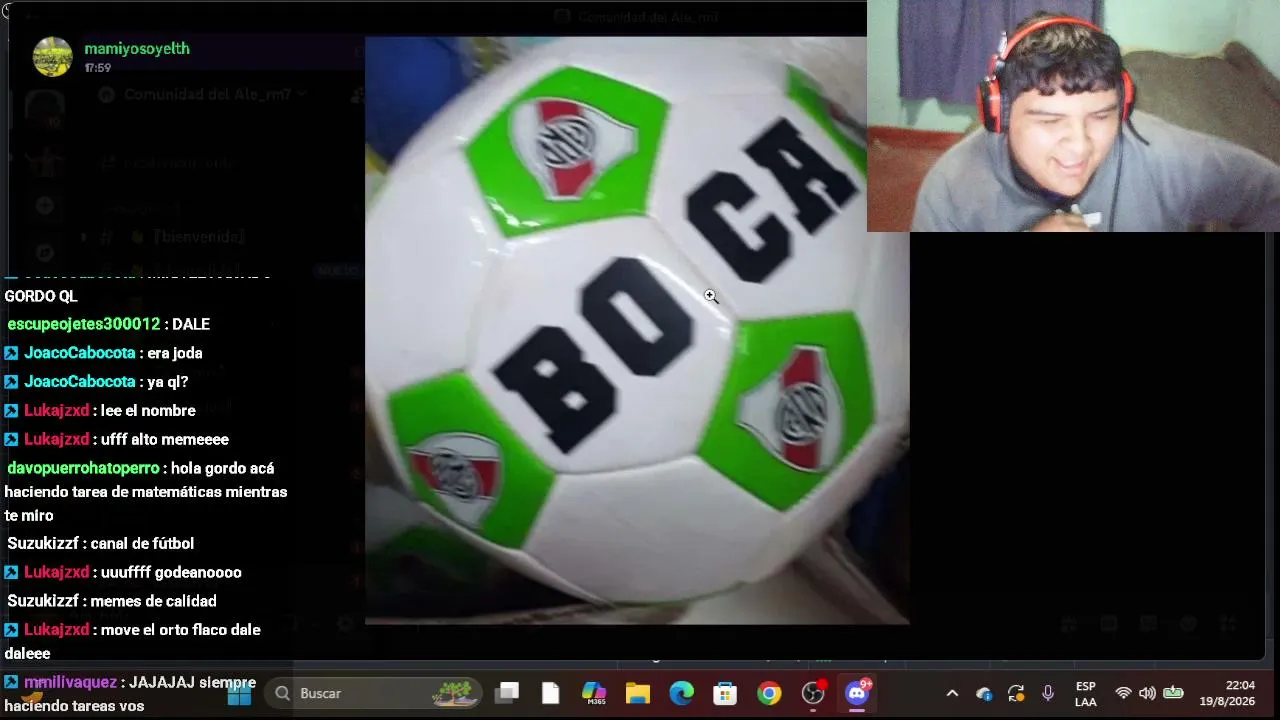Image resolution: width=1280 pixels, height=720 pixels.
Task: Open the ESP LAA language switcher
Action: coord(1085,694)
